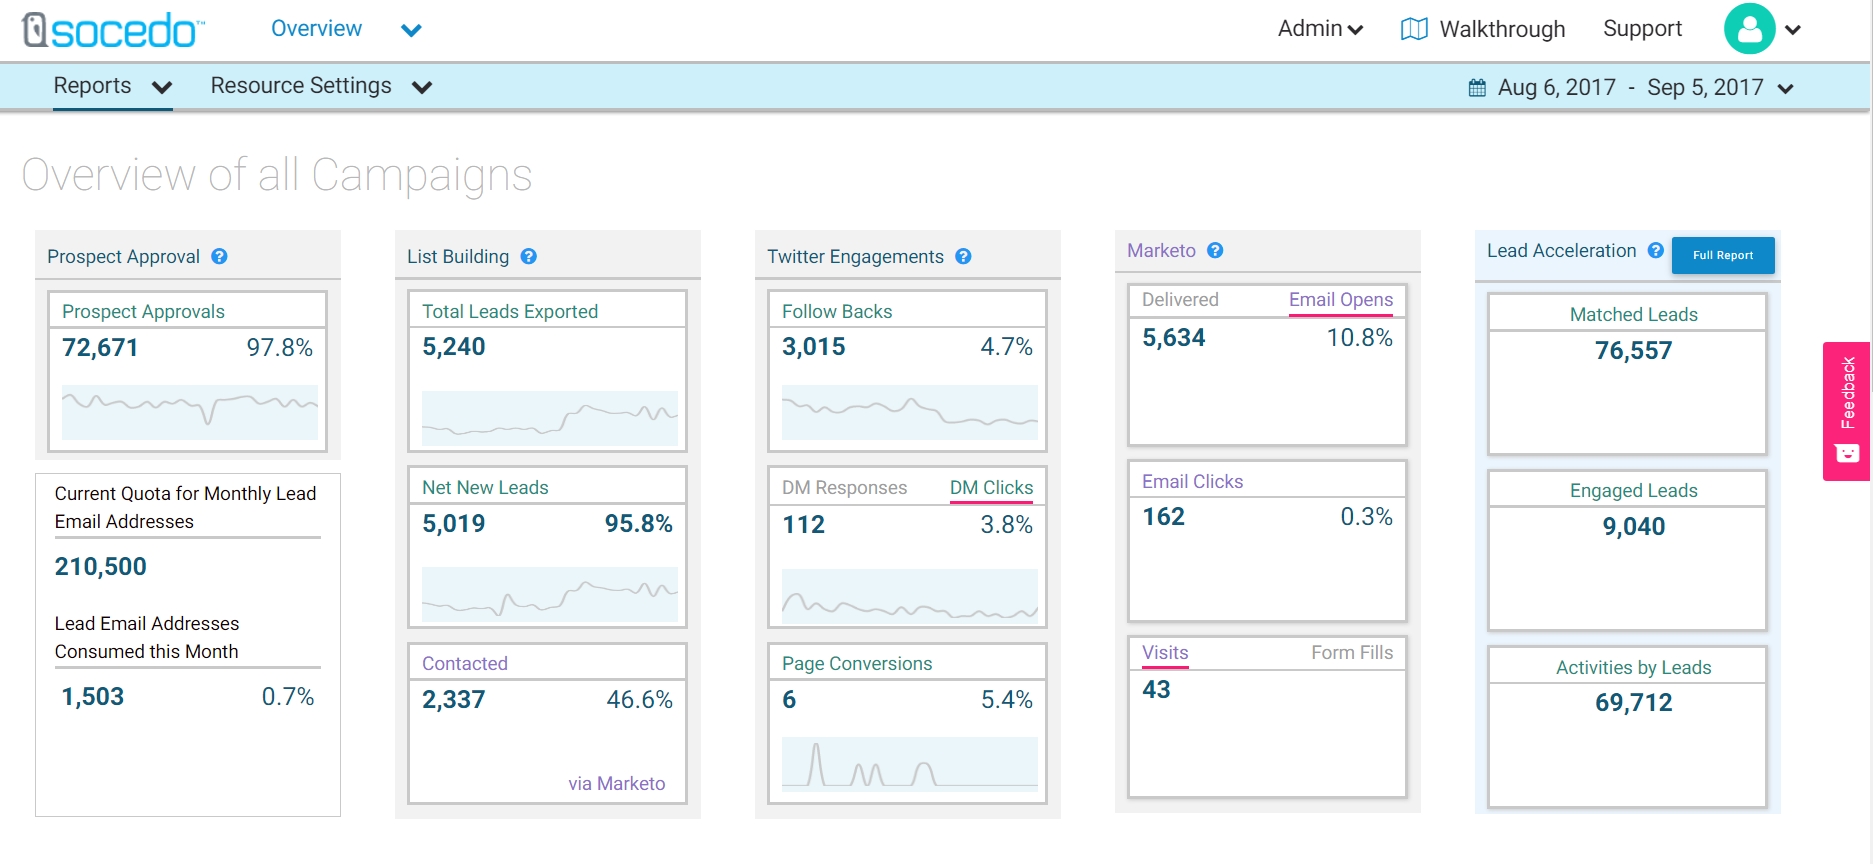The width and height of the screenshot is (1873, 864).
Task: Select the DM Responses tab
Action: click(844, 488)
